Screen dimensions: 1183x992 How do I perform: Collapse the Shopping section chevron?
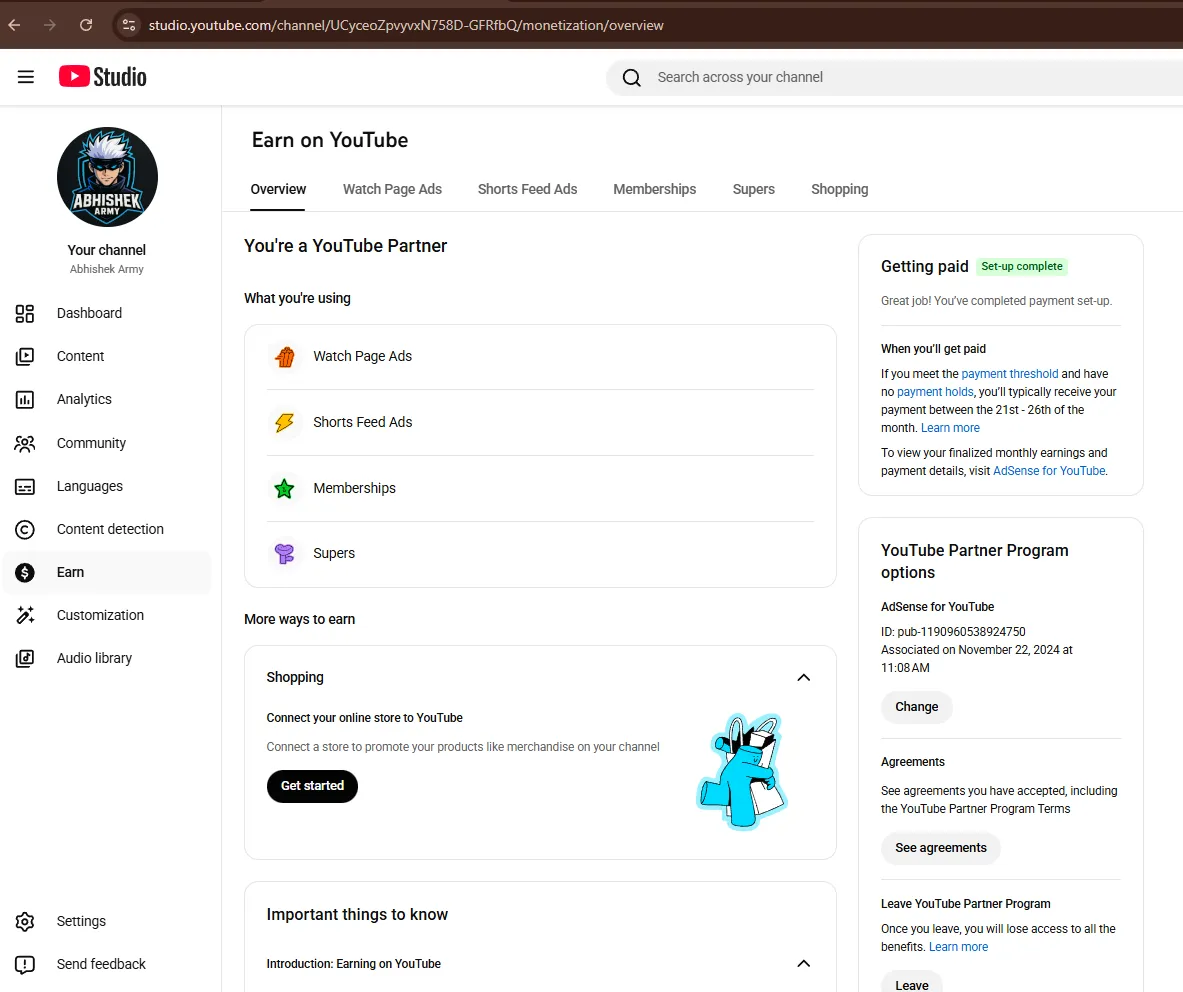804,677
